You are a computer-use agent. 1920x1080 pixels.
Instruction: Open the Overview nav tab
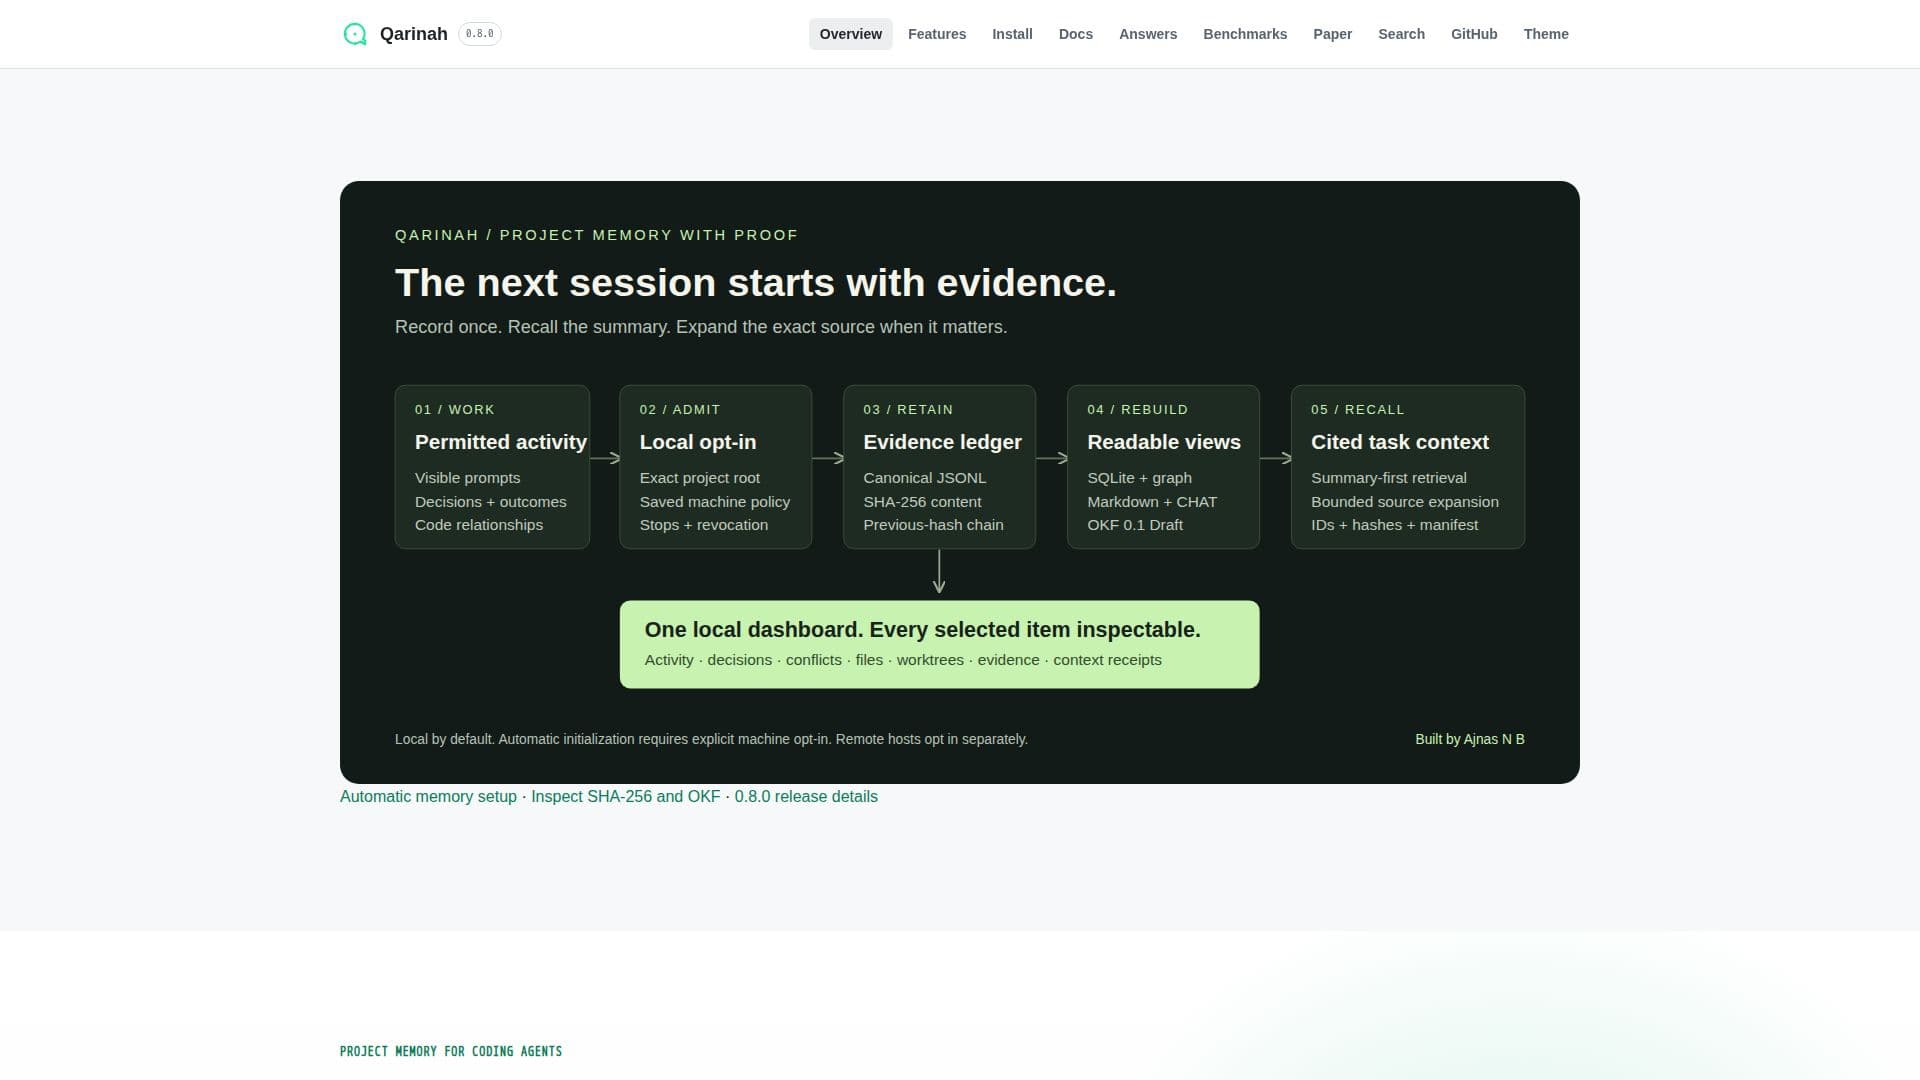click(850, 34)
